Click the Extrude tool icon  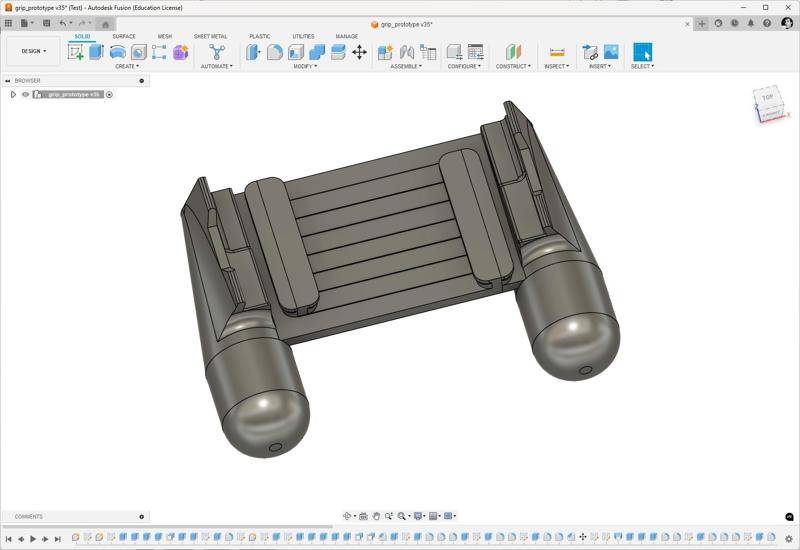(97, 52)
